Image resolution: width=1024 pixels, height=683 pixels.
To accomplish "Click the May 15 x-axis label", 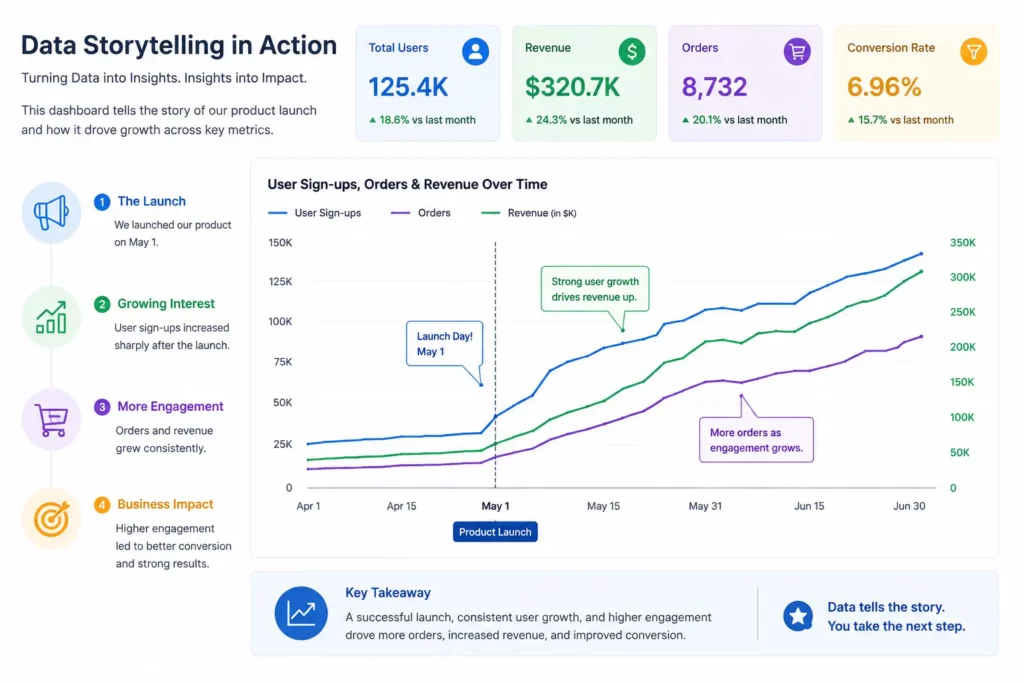I will pyautogui.click(x=603, y=506).
